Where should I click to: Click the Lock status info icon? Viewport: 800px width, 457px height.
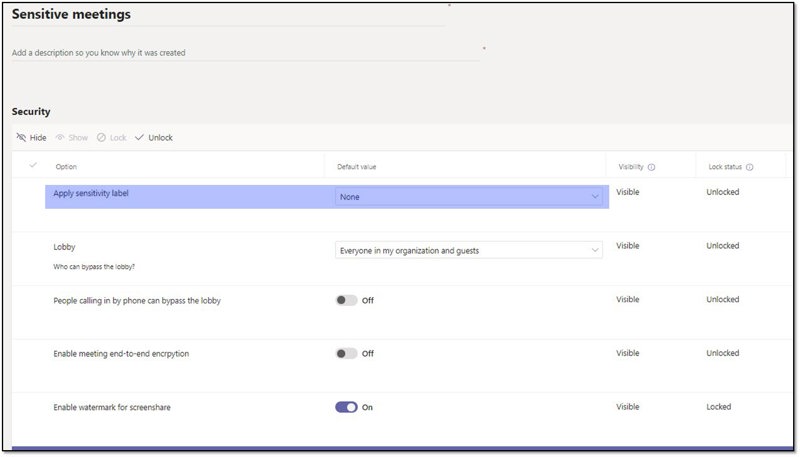[x=749, y=167]
